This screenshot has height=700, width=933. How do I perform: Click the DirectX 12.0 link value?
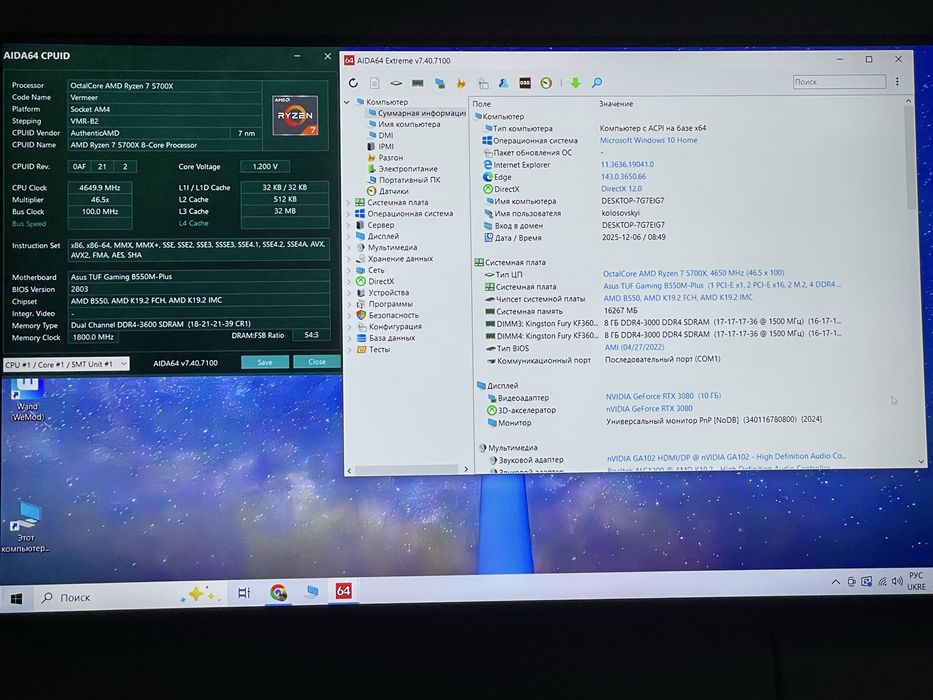pyautogui.click(x=621, y=189)
